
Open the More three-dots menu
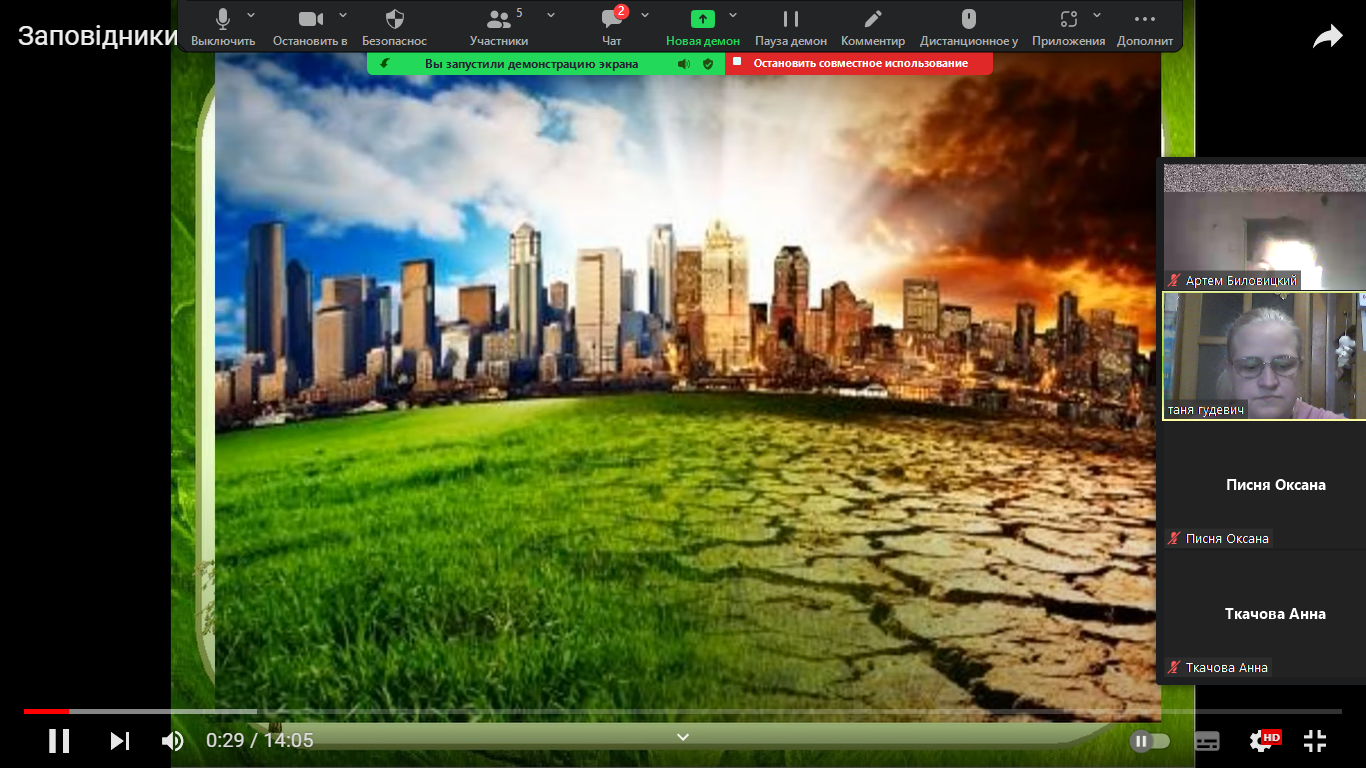tap(1145, 19)
